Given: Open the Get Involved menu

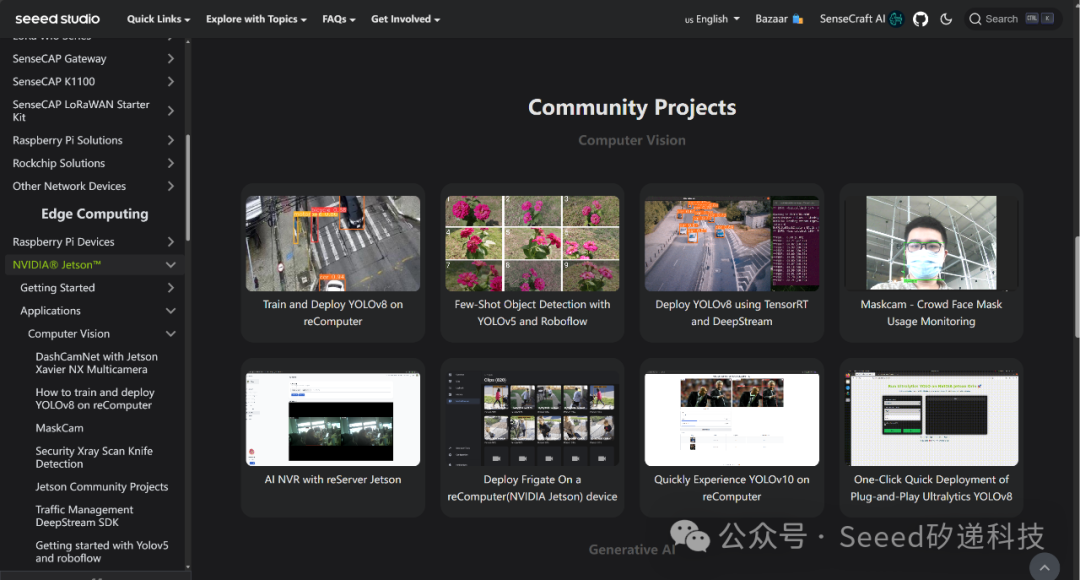Looking at the screenshot, I should pos(405,19).
